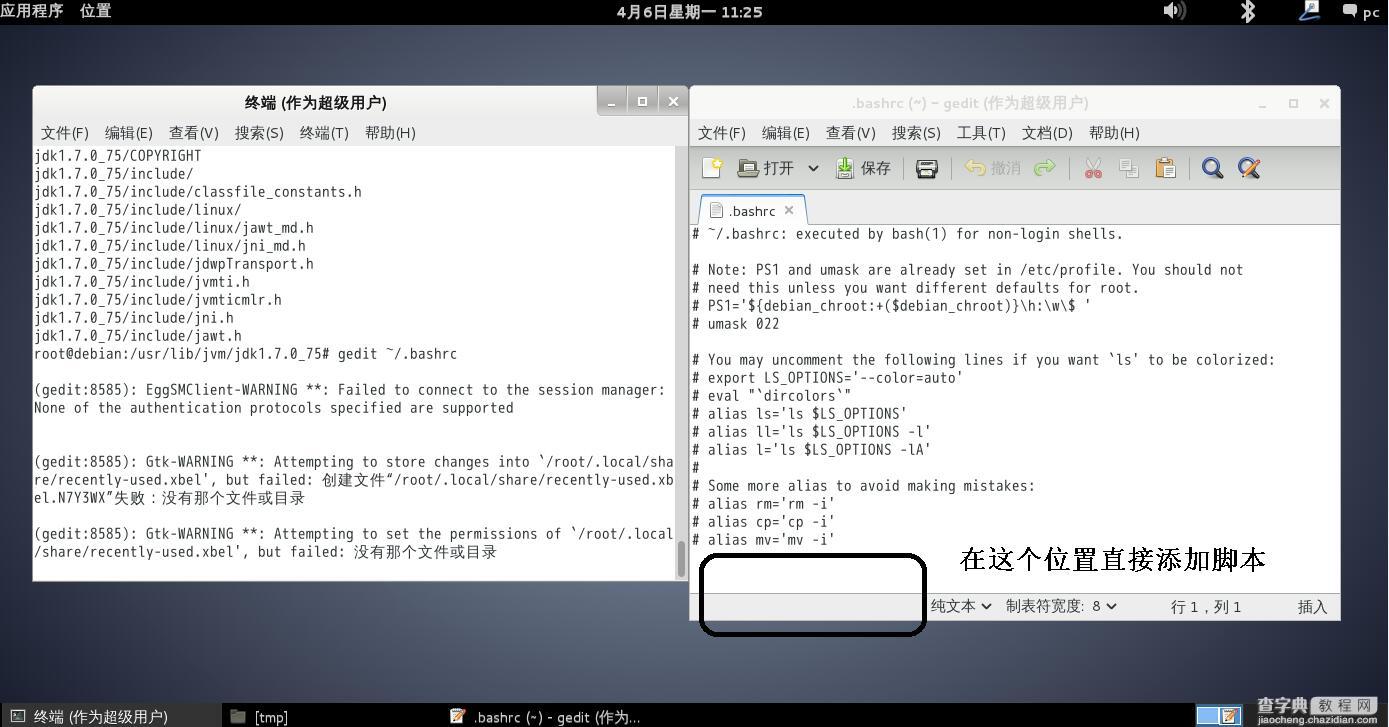The width and height of the screenshot is (1389, 727).
Task: Open terminal 查看(V) menu
Action: [x=193, y=133]
